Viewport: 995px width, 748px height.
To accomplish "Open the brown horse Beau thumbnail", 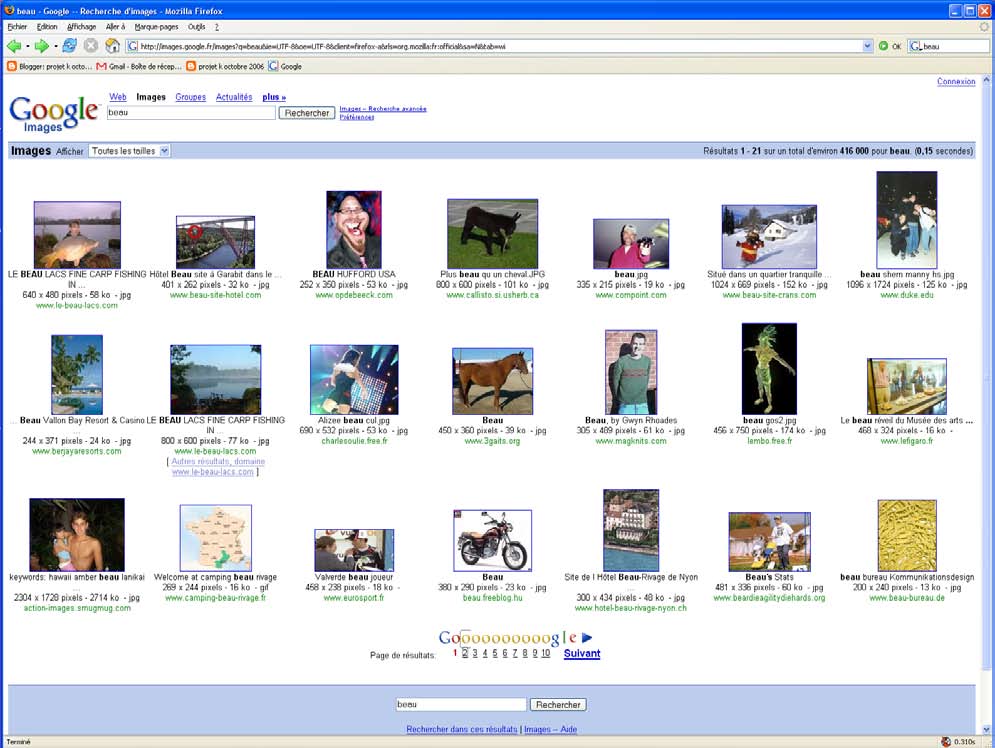I will coord(492,381).
